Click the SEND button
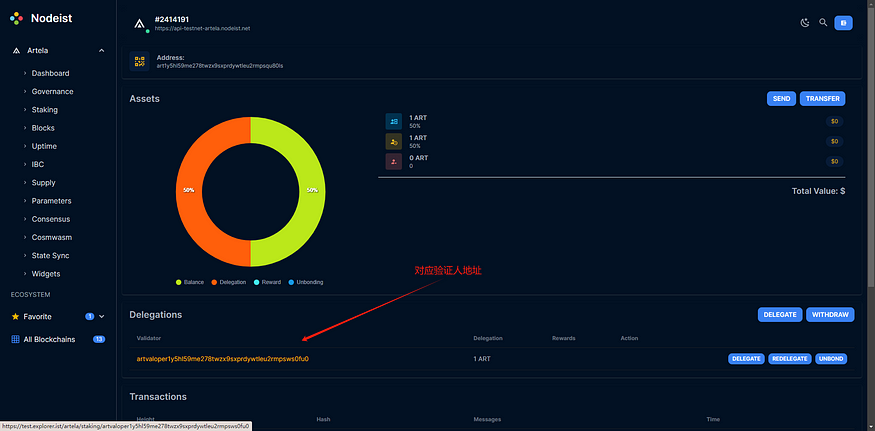 (x=781, y=99)
